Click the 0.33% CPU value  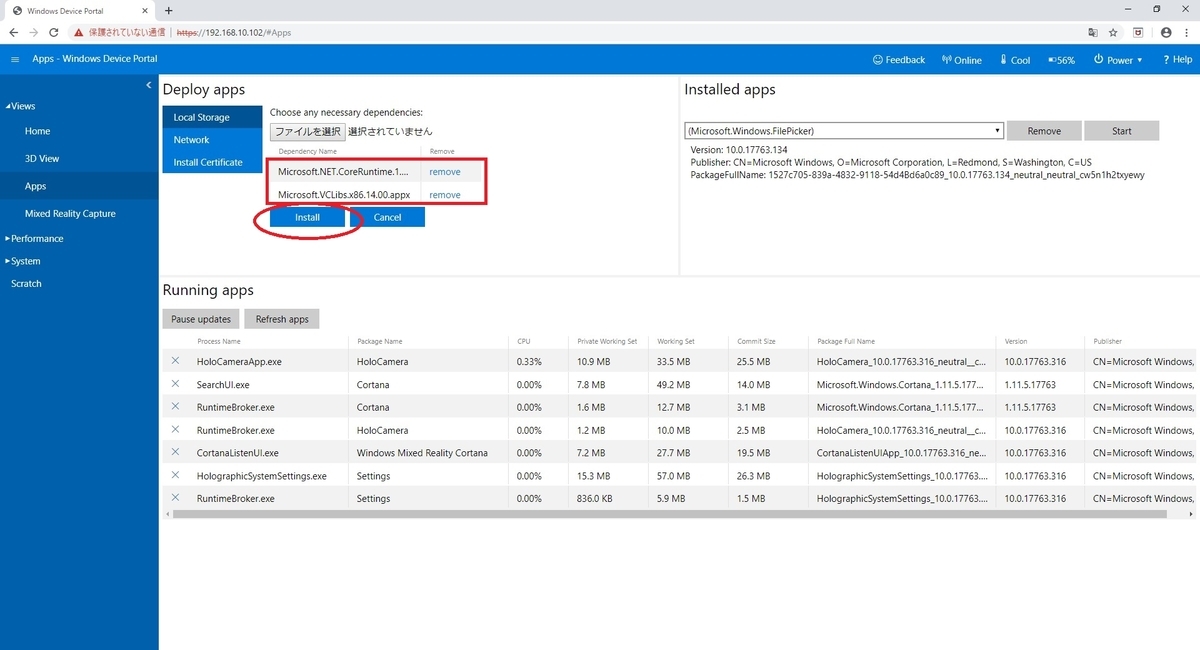pos(529,361)
